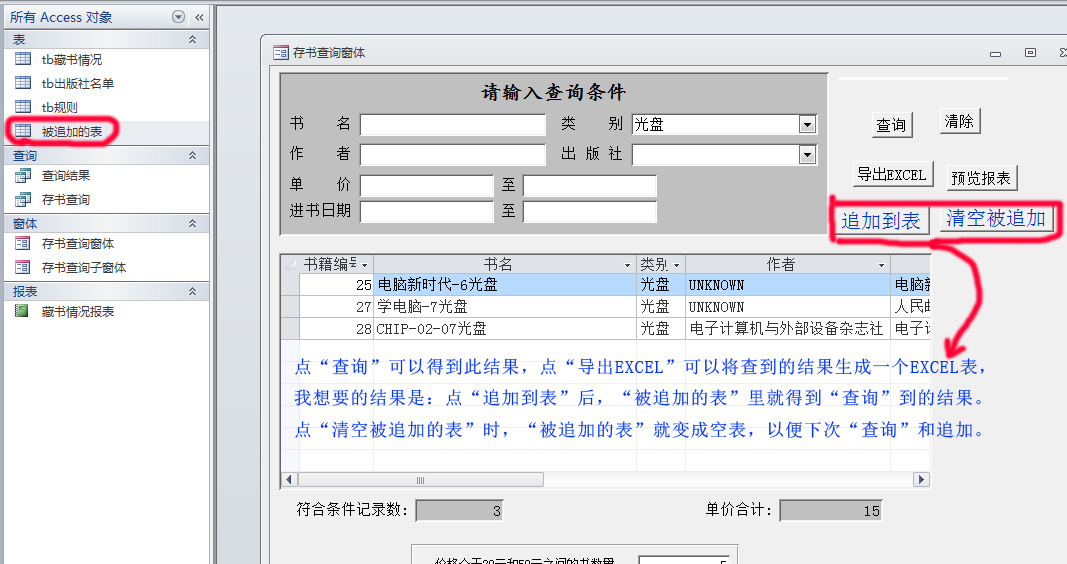Select the row selector for record 28
Image resolution: width=1067 pixels, height=564 pixels.
[x=290, y=329]
